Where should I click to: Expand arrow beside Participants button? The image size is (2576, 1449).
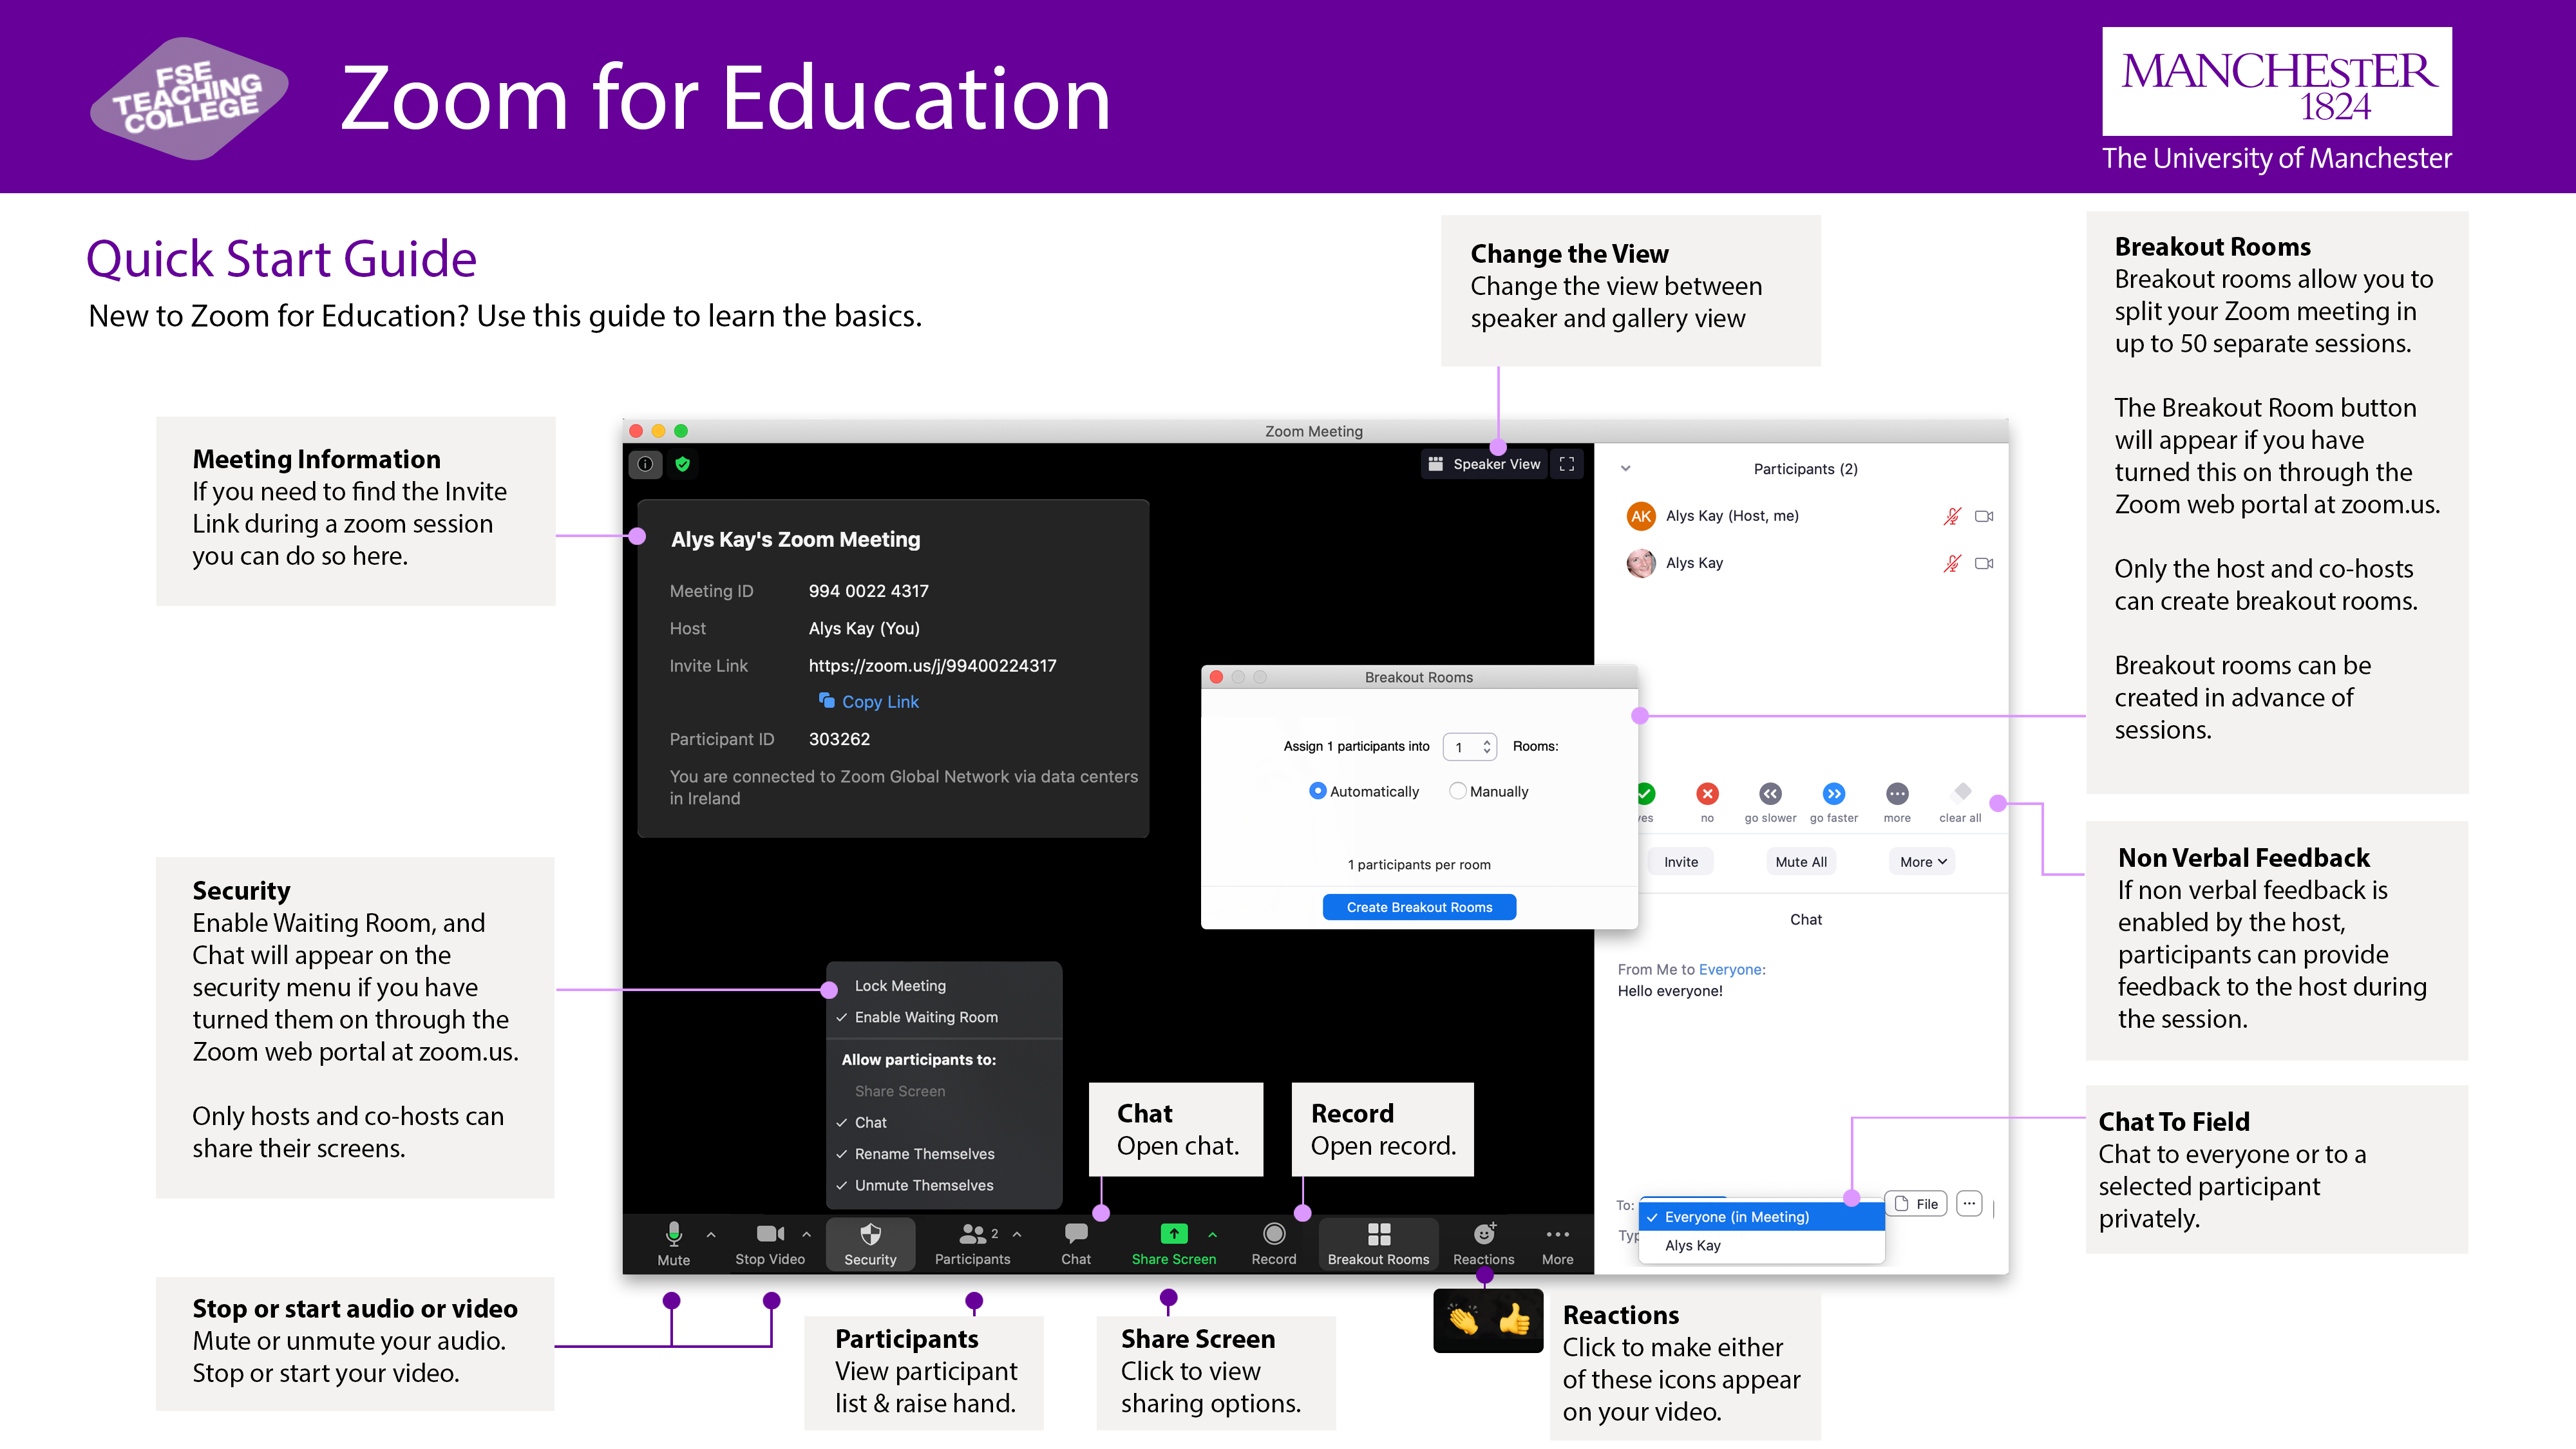1017,1235
